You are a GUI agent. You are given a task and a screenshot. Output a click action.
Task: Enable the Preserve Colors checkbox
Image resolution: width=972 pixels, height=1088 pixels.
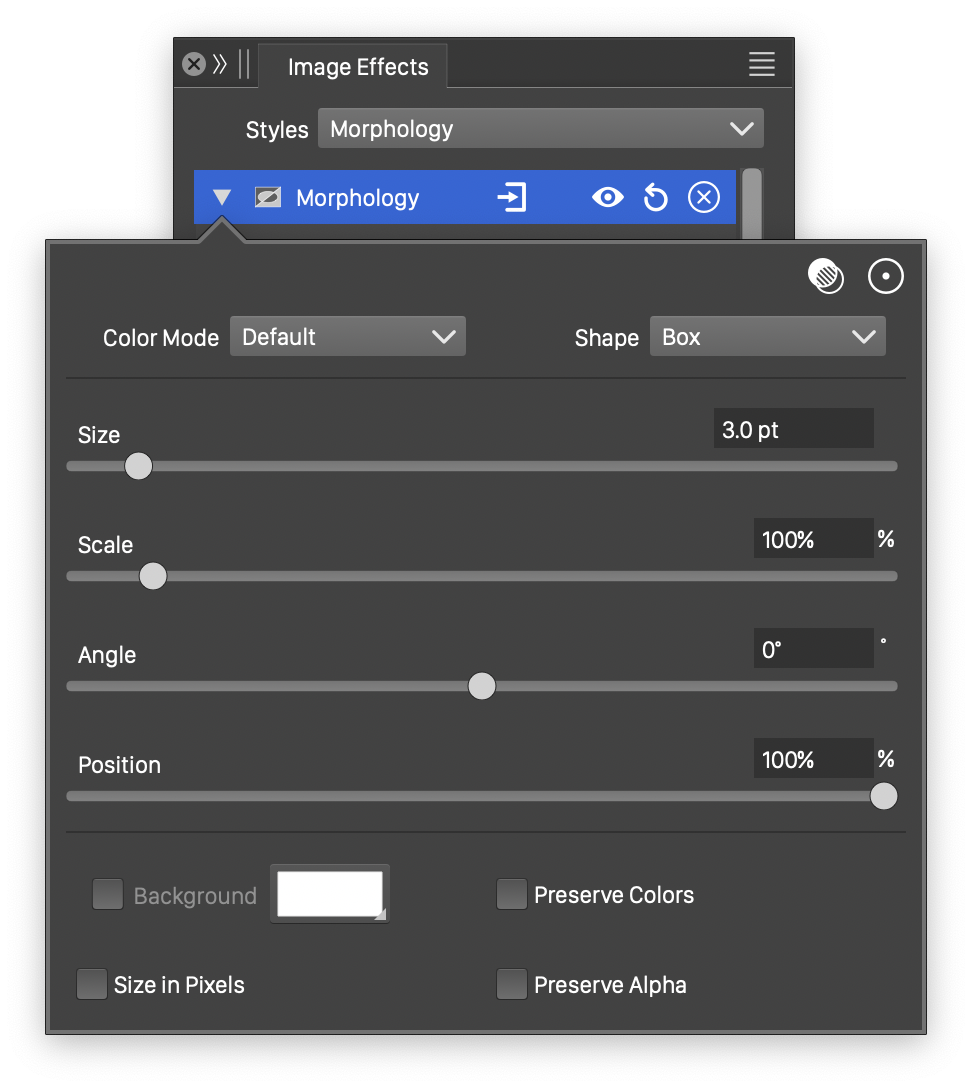pyautogui.click(x=512, y=895)
